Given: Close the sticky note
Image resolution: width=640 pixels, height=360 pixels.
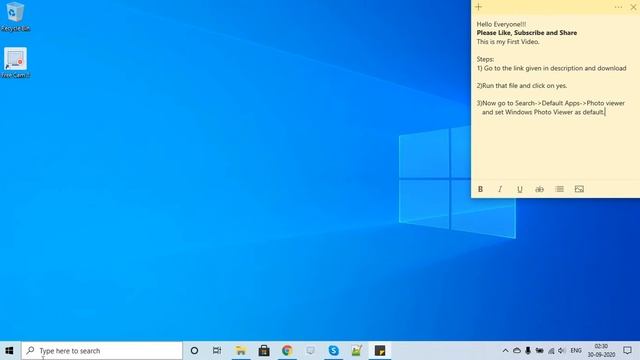Looking at the screenshot, I should [633, 7].
